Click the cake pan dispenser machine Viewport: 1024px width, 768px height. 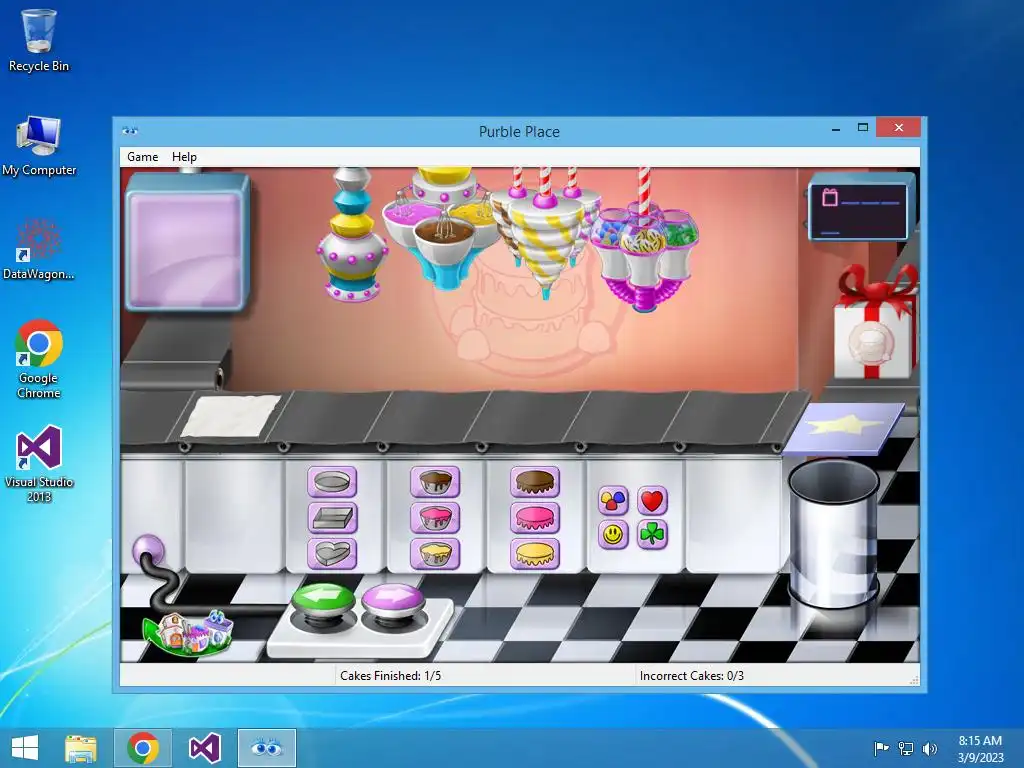[x=352, y=235]
